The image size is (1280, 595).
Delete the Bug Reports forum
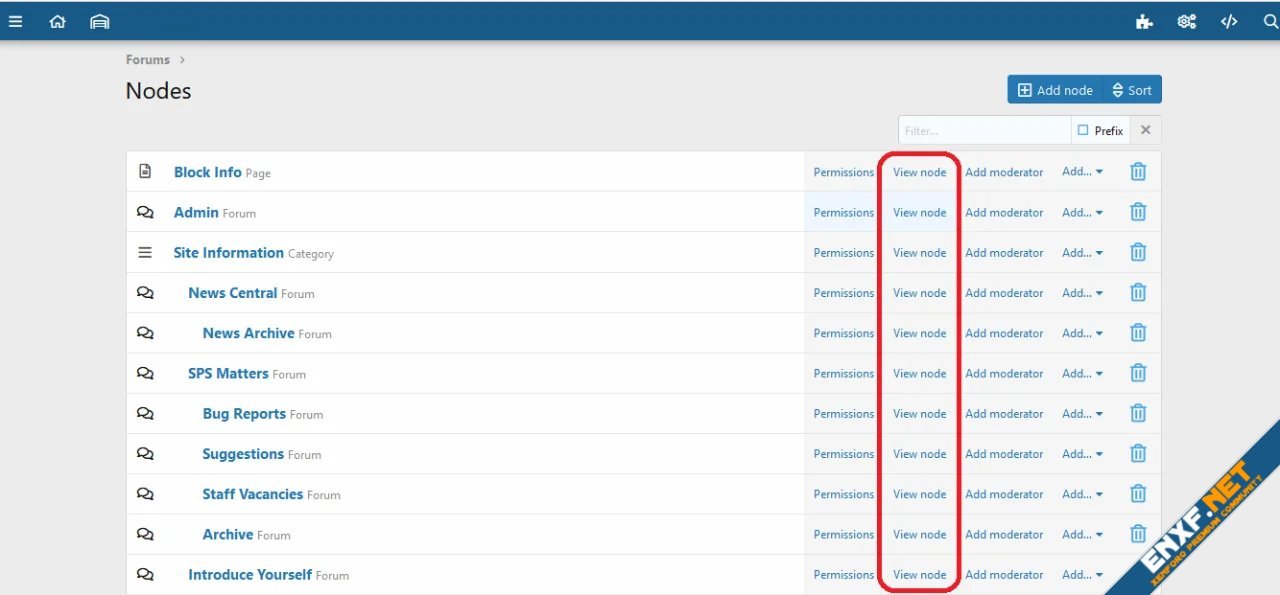pyautogui.click(x=1138, y=414)
